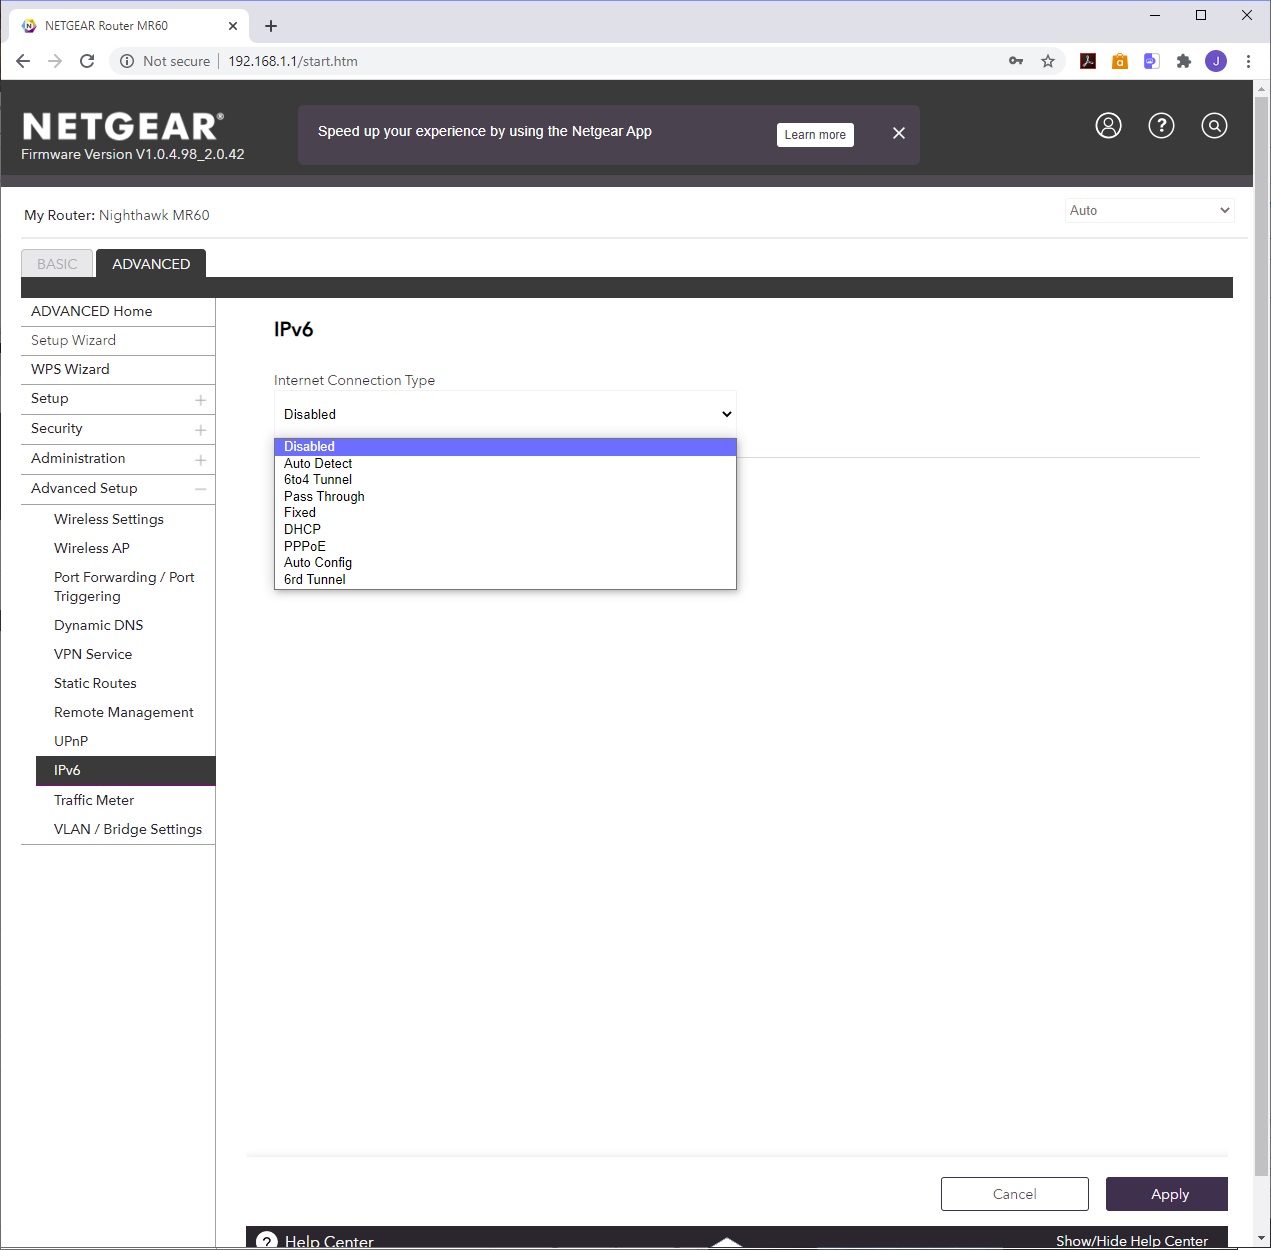
Task: Open the search magnifier icon
Action: point(1214,126)
